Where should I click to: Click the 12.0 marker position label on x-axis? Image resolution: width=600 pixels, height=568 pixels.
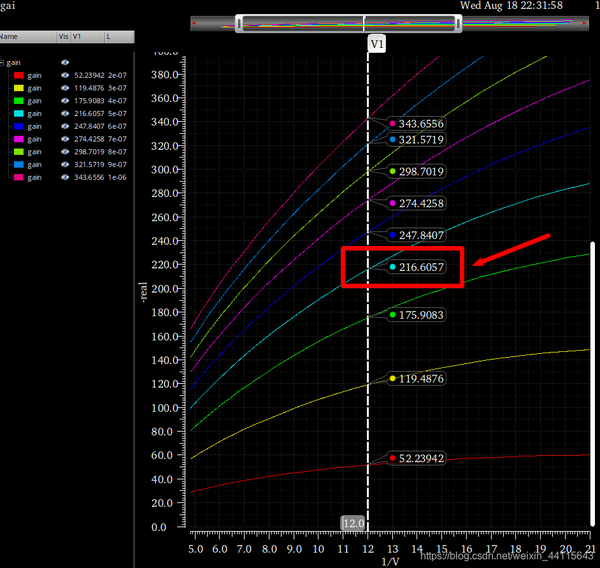tap(353, 523)
